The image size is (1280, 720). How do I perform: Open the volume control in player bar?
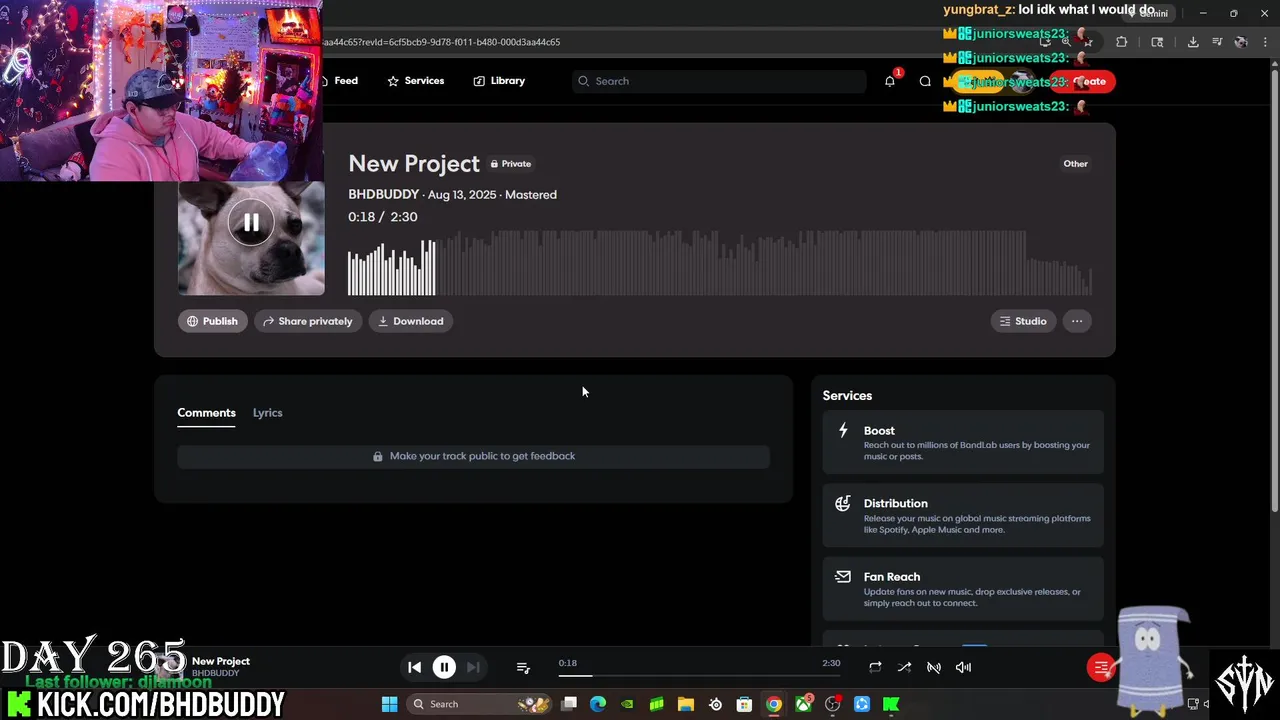[x=963, y=667]
